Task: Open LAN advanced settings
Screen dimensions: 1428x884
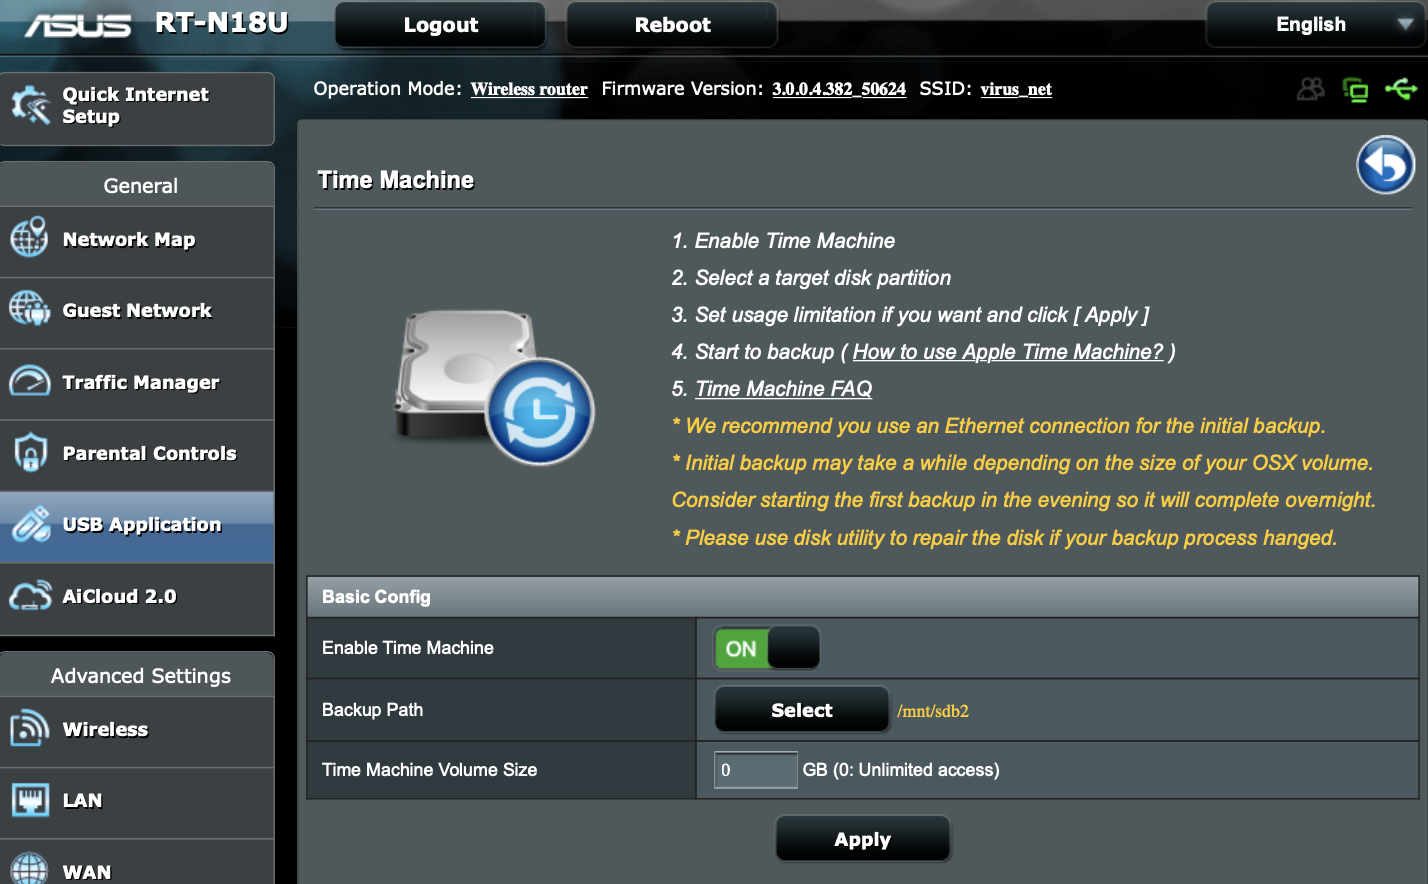Action: coord(137,802)
